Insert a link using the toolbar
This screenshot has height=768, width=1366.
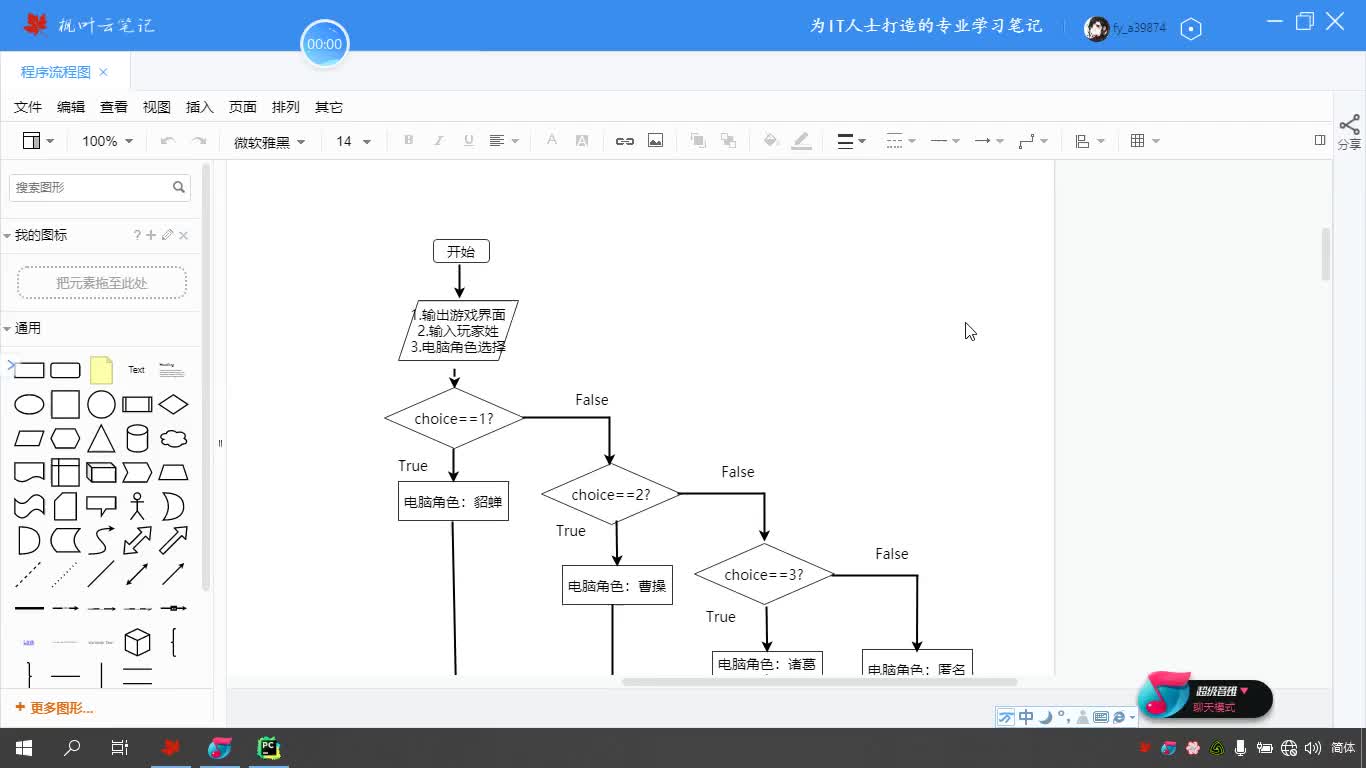(625, 141)
